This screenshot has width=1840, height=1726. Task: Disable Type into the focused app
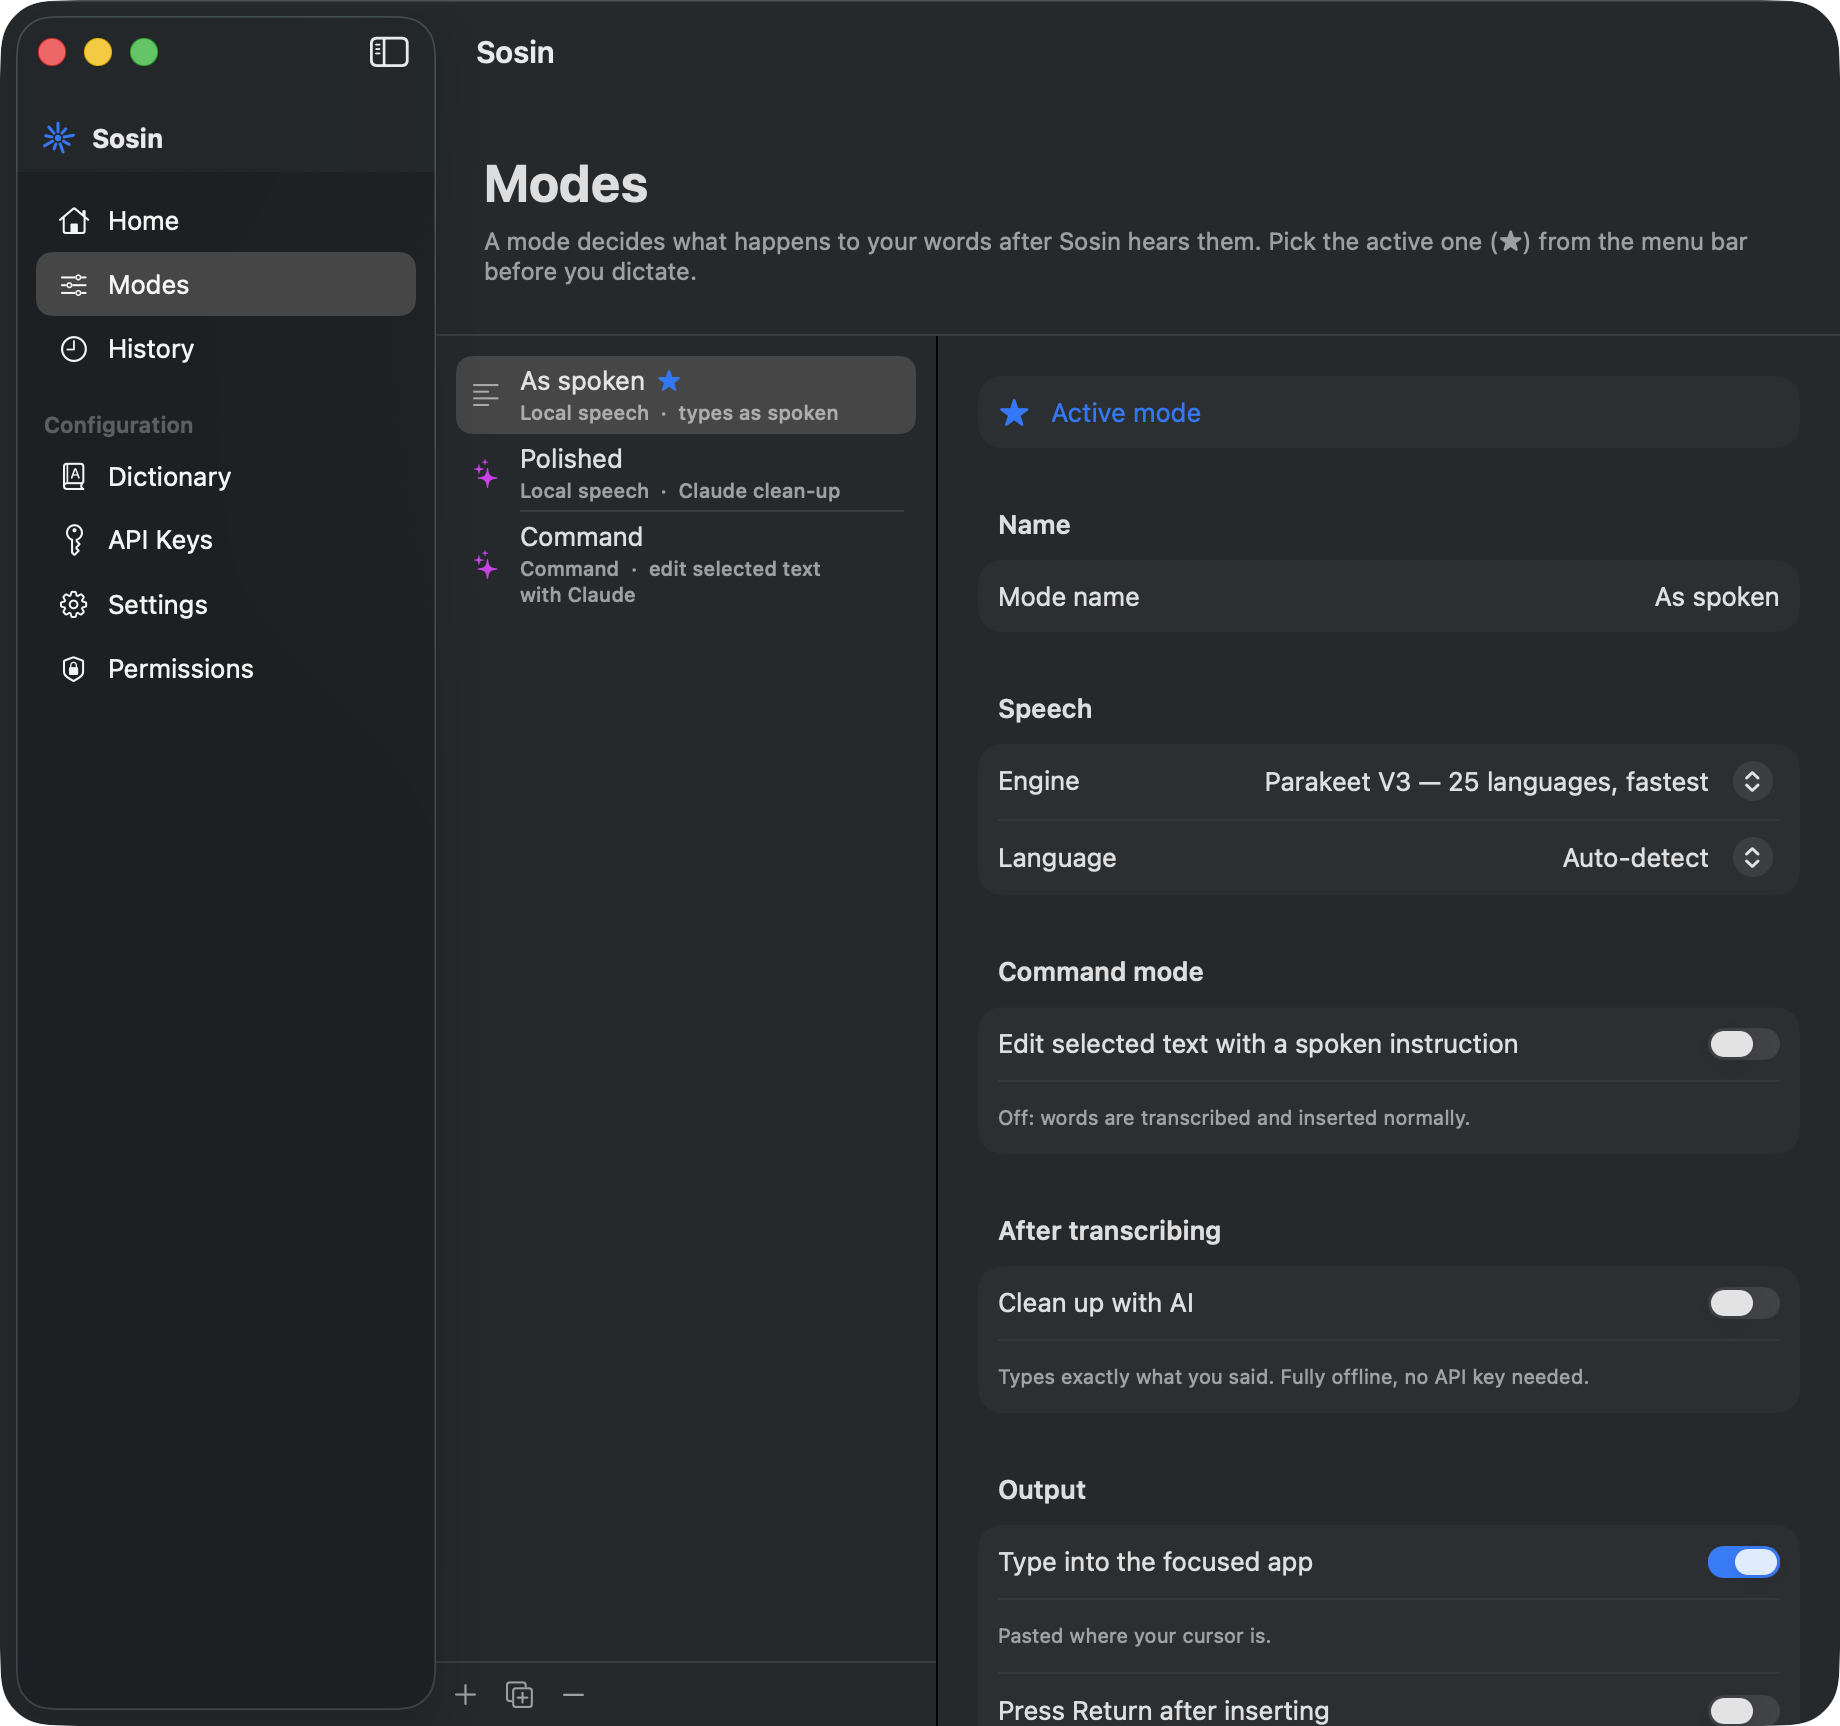1743,1562
